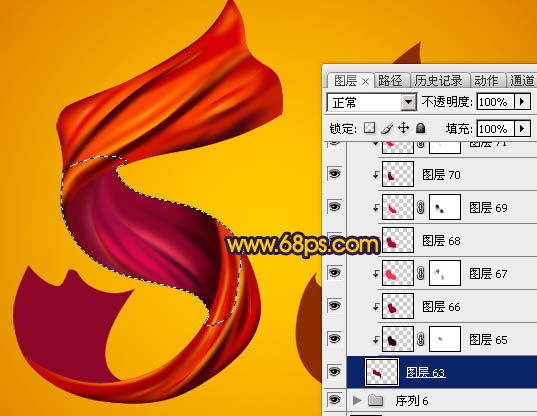The height and width of the screenshot is (416, 537).
Task: Toggle visibility of 图层 66
Action: click(x=335, y=305)
